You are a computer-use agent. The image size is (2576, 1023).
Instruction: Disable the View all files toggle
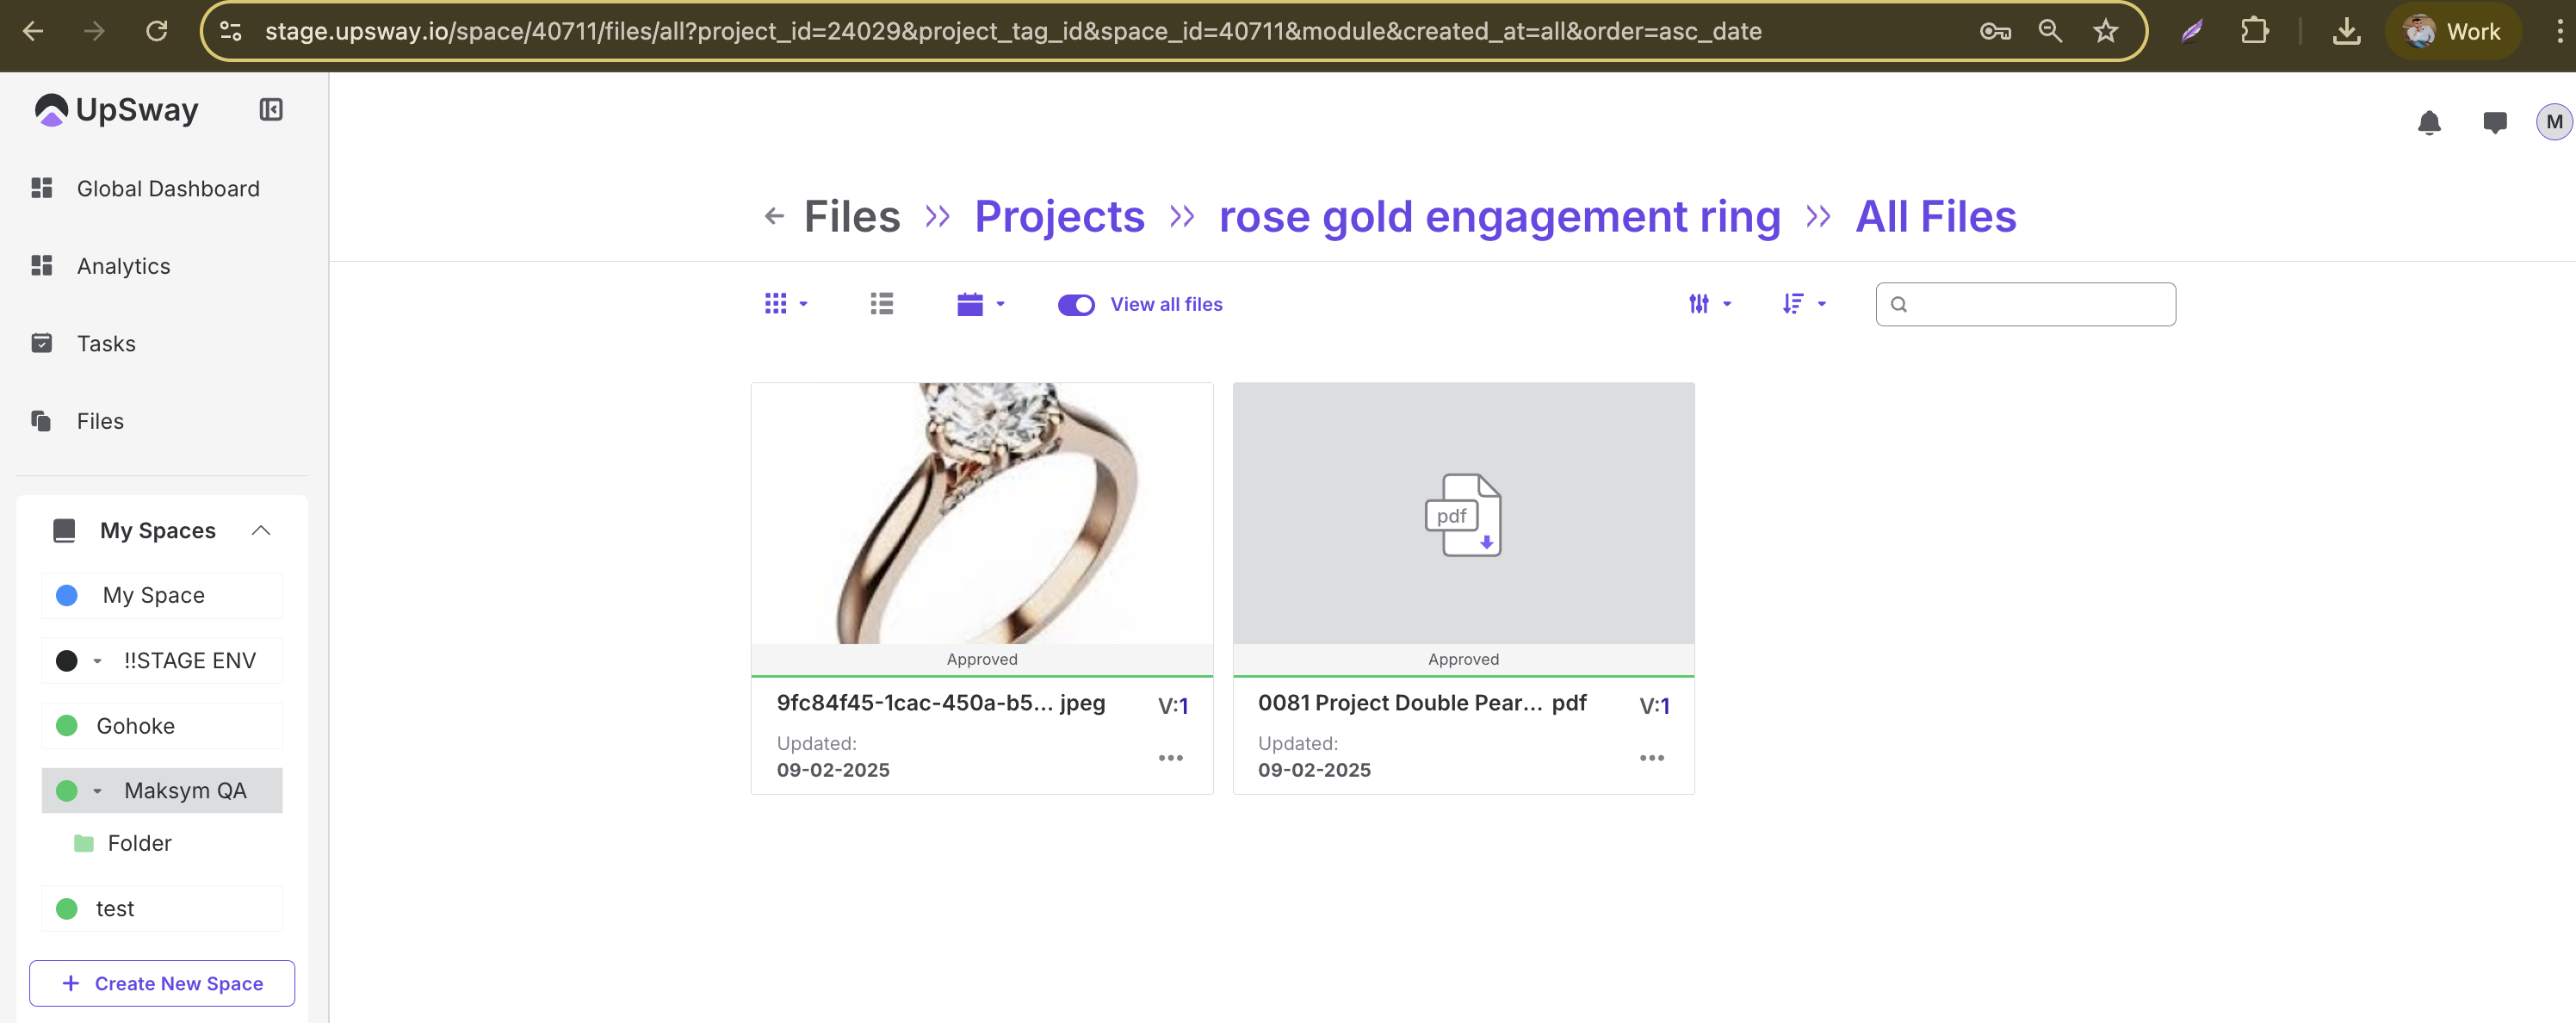click(x=1076, y=304)
